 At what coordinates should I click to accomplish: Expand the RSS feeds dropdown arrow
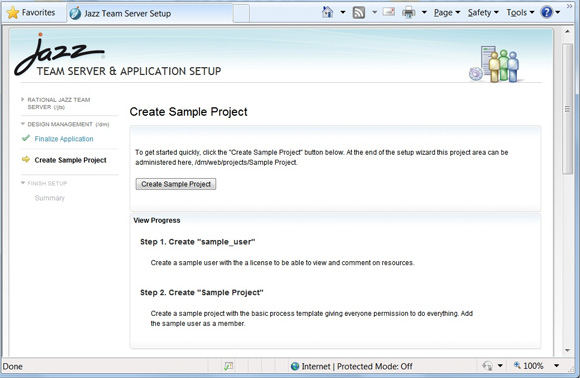[x=374, y=13]
